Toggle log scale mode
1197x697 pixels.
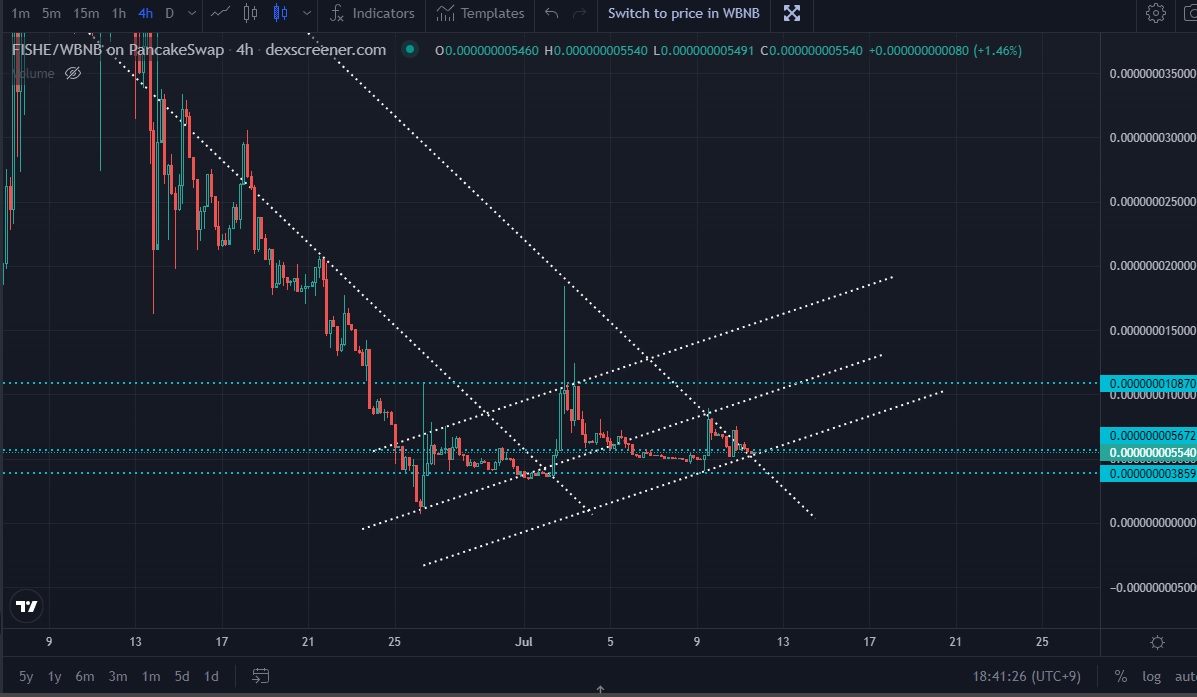(1151, 676)
